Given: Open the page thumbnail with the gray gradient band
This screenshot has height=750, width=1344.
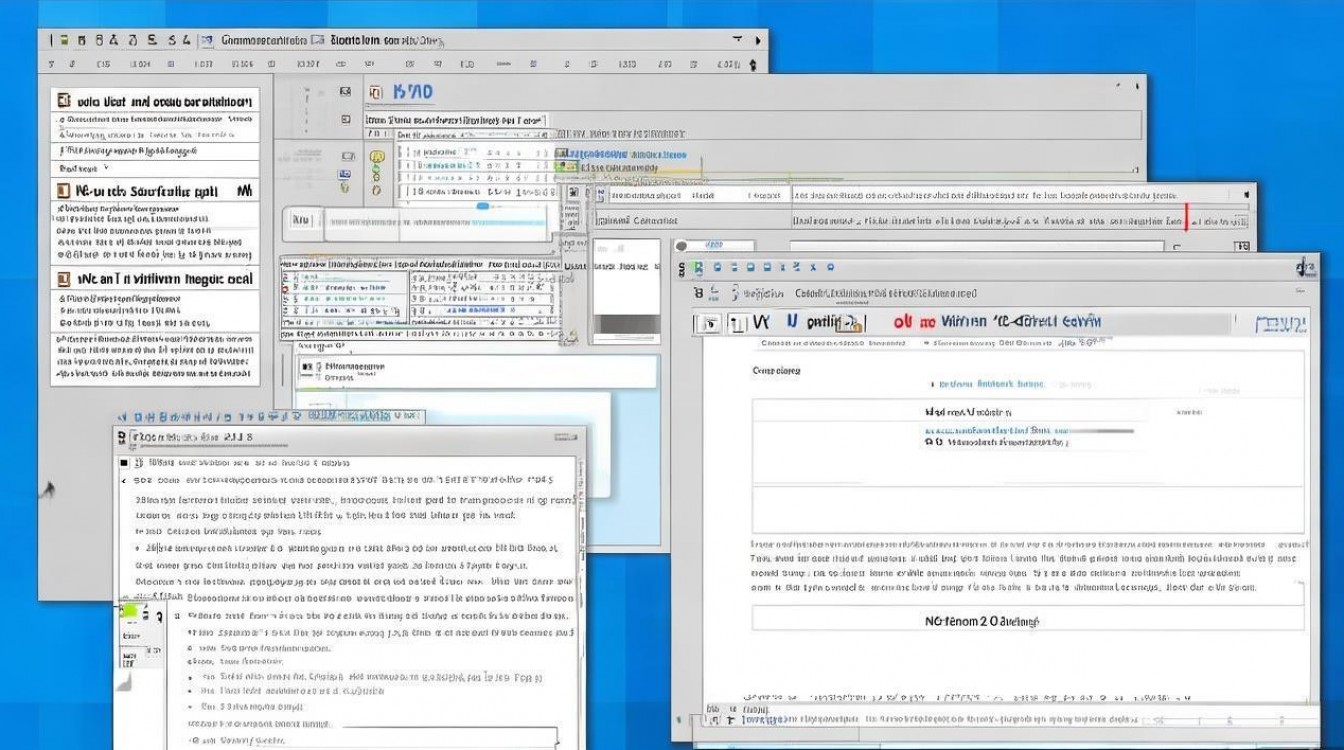Looking at the screenshot, I should pos(626,290).
